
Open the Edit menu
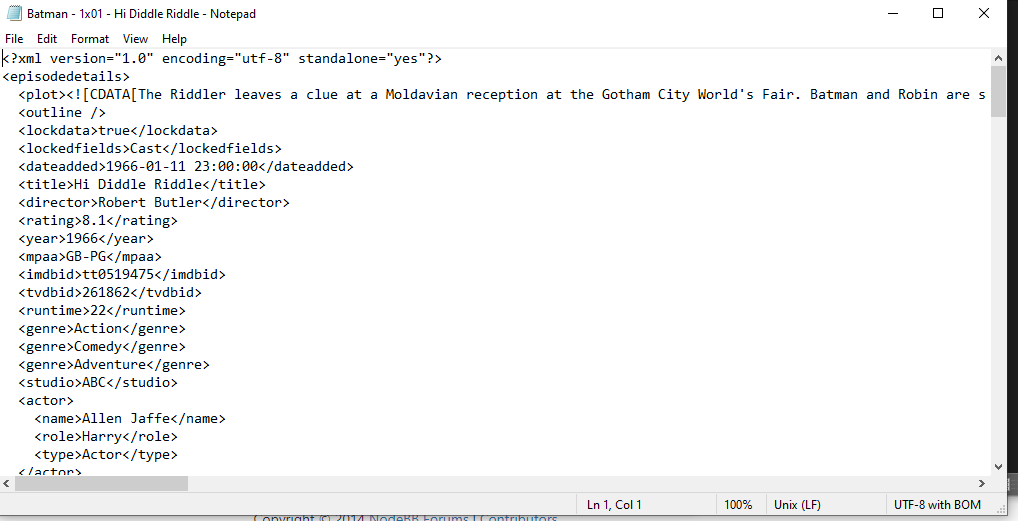coord(47,39)
